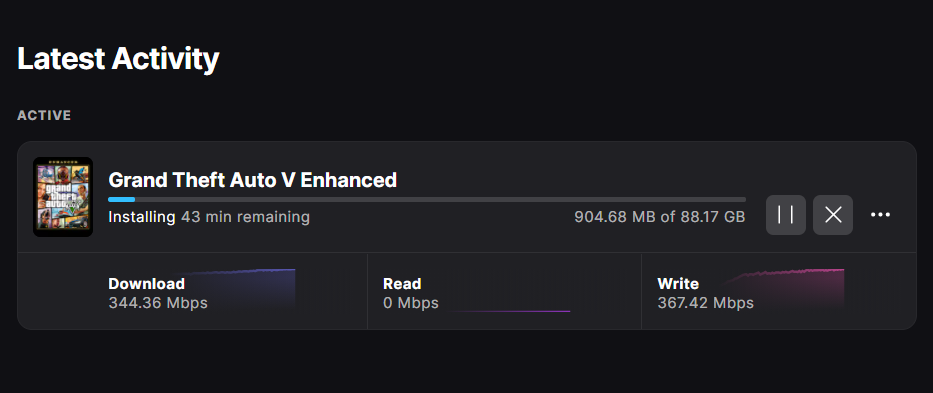
Task: Click the Read speed graph line
Action: click(507, 311)
